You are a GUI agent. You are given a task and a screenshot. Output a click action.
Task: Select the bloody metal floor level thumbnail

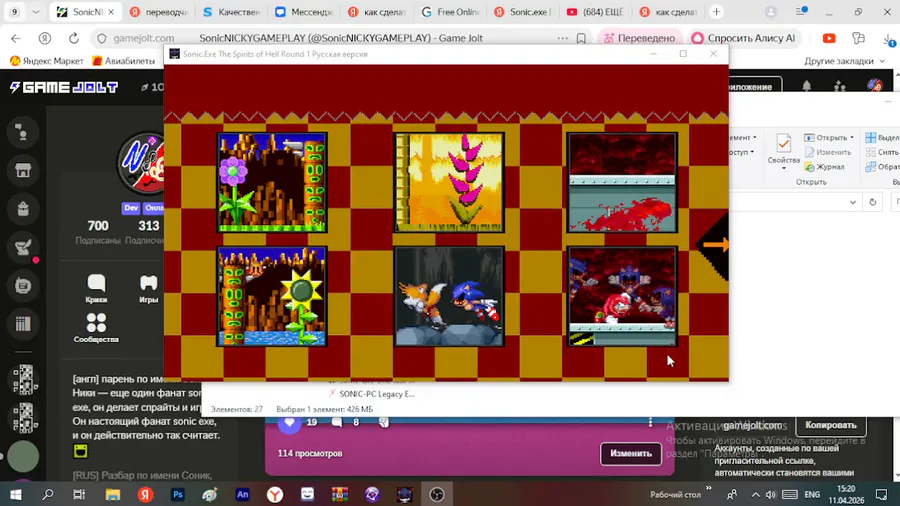tap(622, 182)
